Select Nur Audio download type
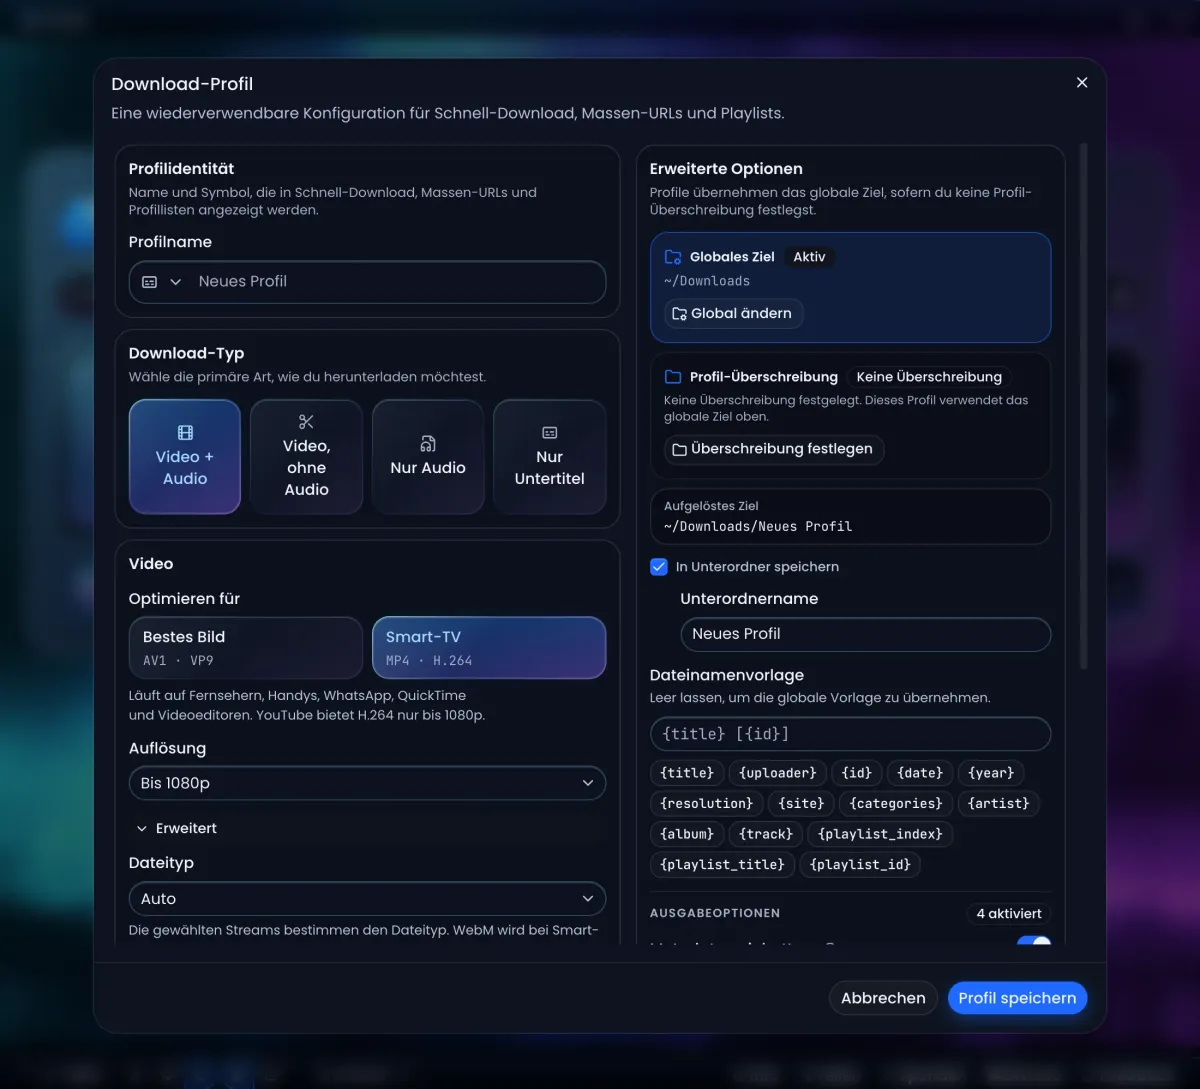The image size is (1200, 1089). point(428,457)
